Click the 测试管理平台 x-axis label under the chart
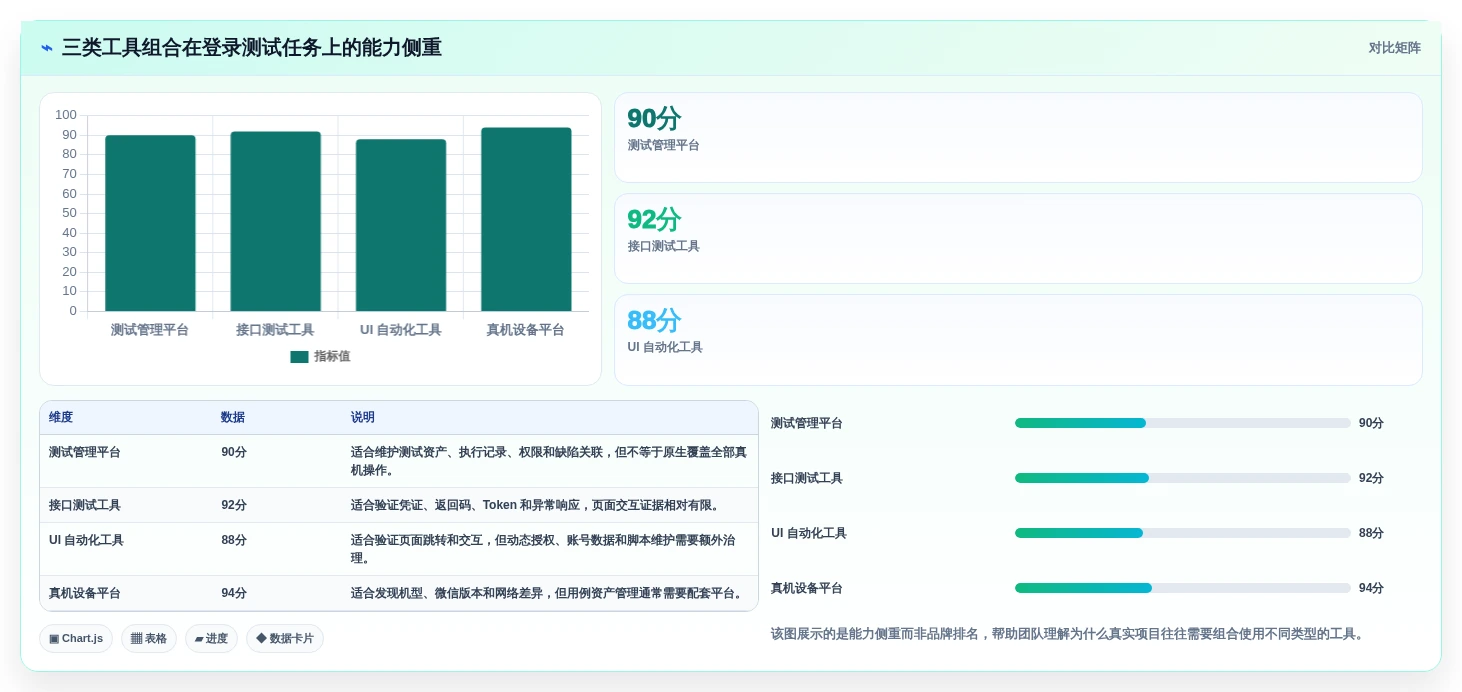This screenshot has height=692, width=1462. point(150,330)
